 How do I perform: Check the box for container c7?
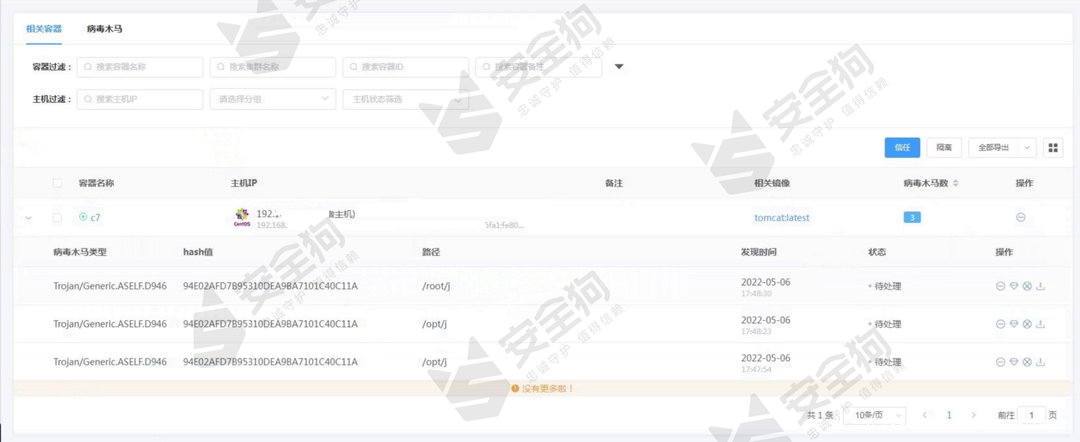click(57, 217)
